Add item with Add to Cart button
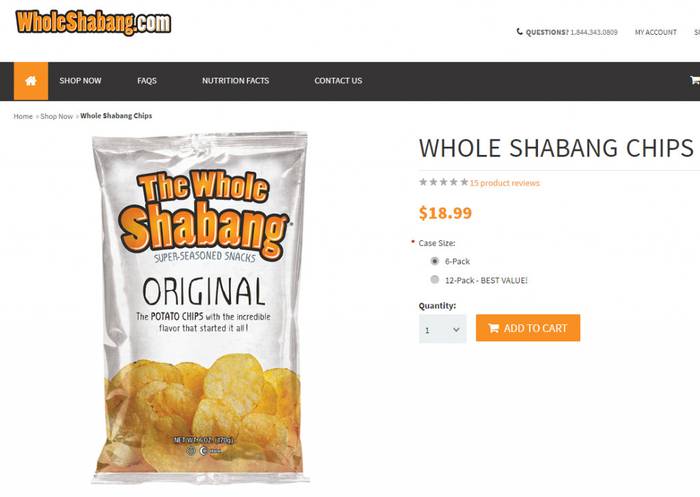The height and width of the screenshot is (497, 700). click(528, 328)
